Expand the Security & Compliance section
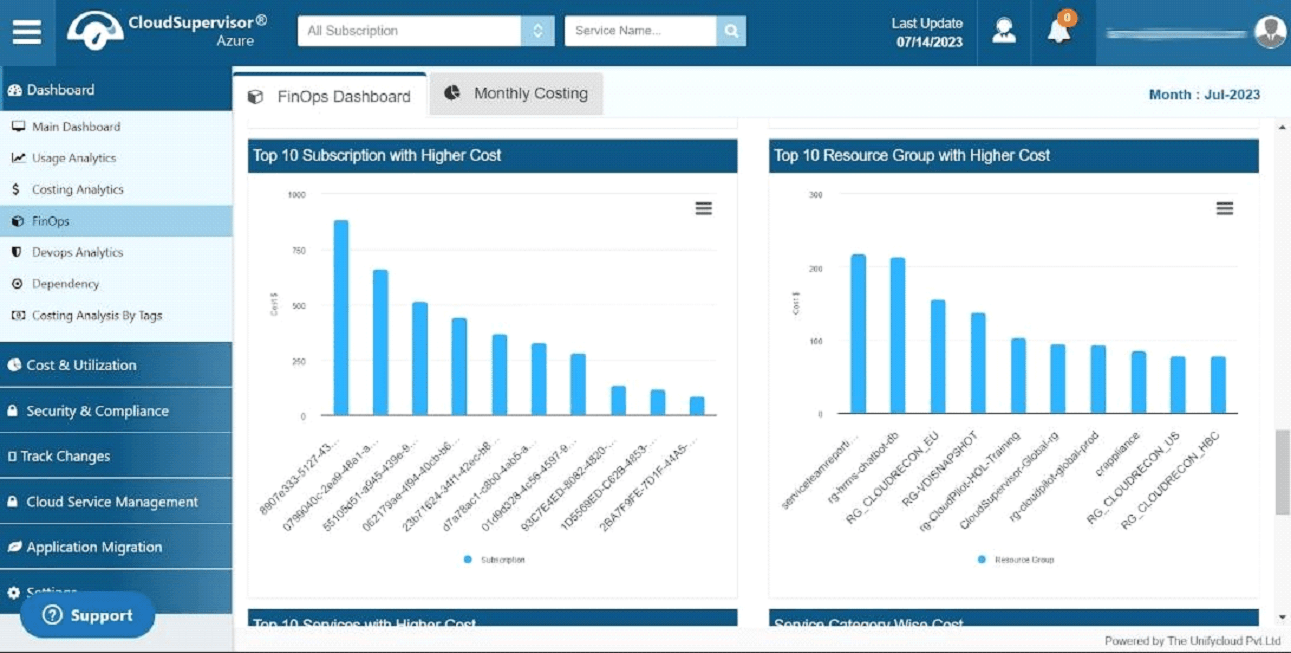This screenshot has height=653, width=1291. pyautogui.click(x=116, y=411)
